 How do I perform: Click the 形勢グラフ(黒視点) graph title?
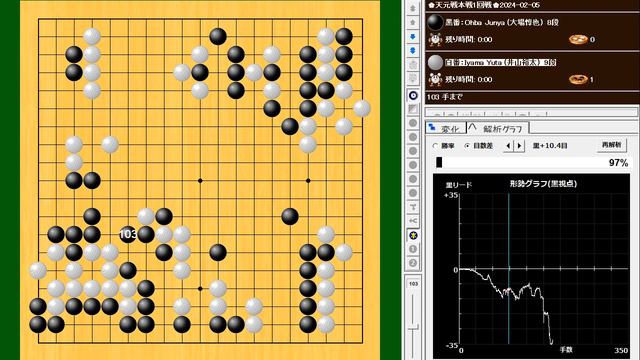[x=543, y=184]
